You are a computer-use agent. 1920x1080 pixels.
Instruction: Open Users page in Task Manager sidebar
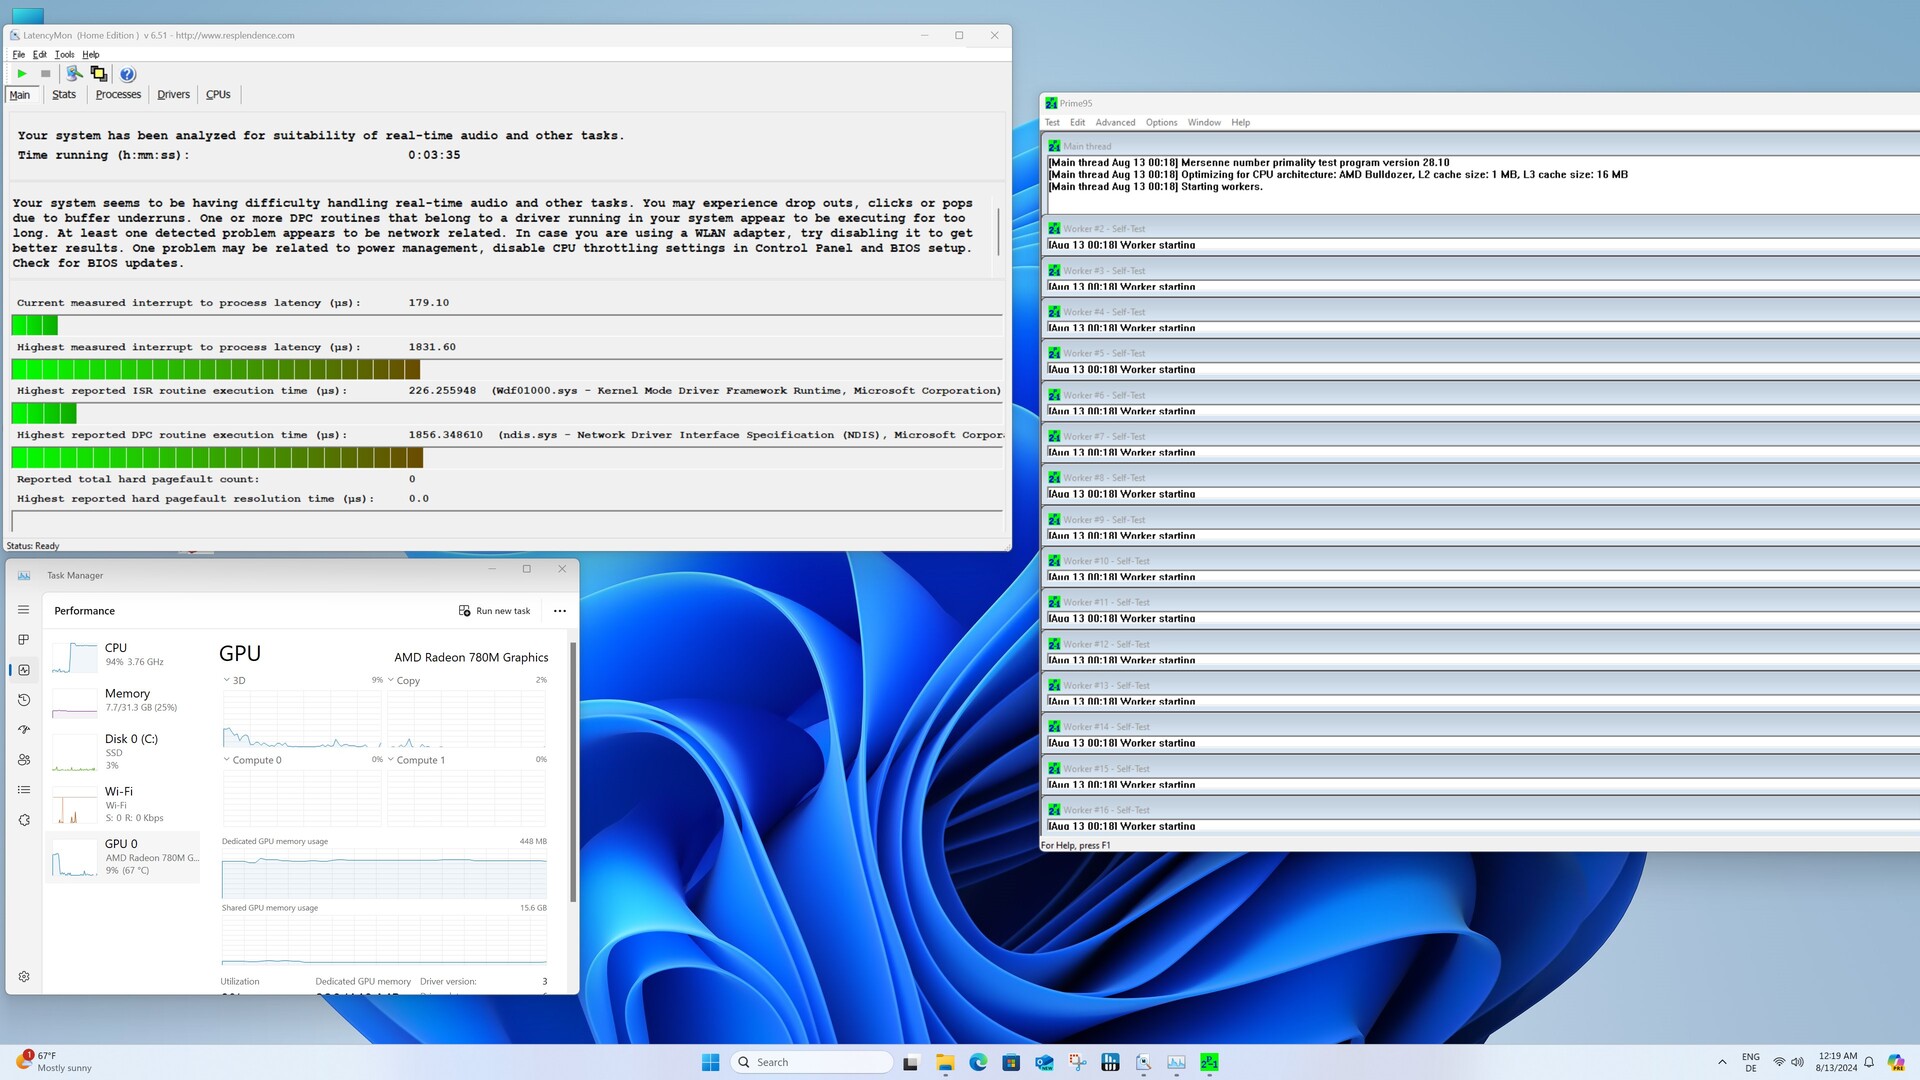pos(24,760)
